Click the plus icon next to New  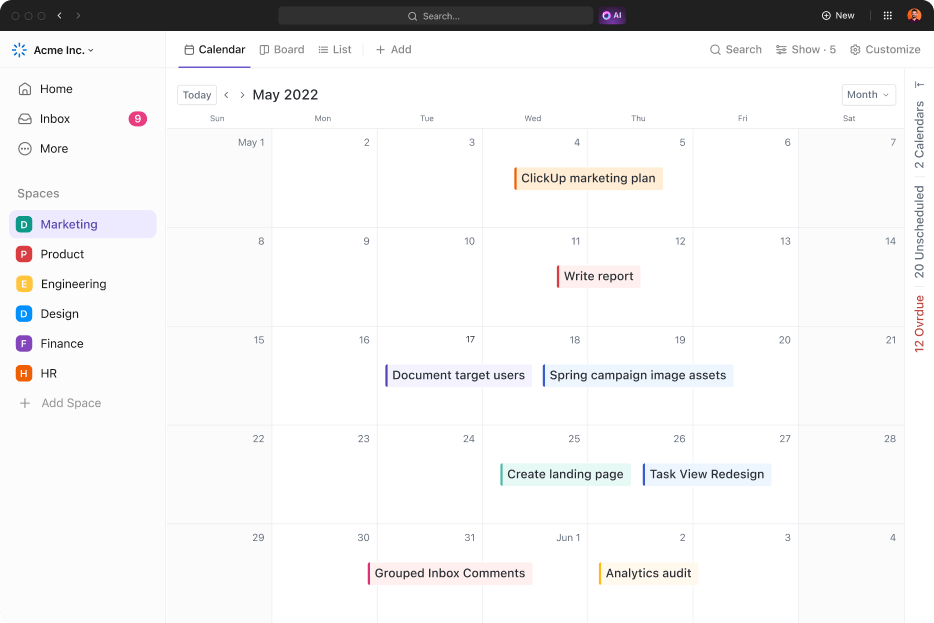(826, 15)
